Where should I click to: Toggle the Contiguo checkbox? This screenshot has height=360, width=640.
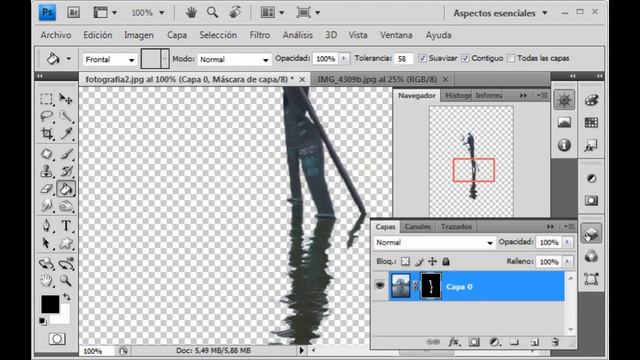click(465, 58)
